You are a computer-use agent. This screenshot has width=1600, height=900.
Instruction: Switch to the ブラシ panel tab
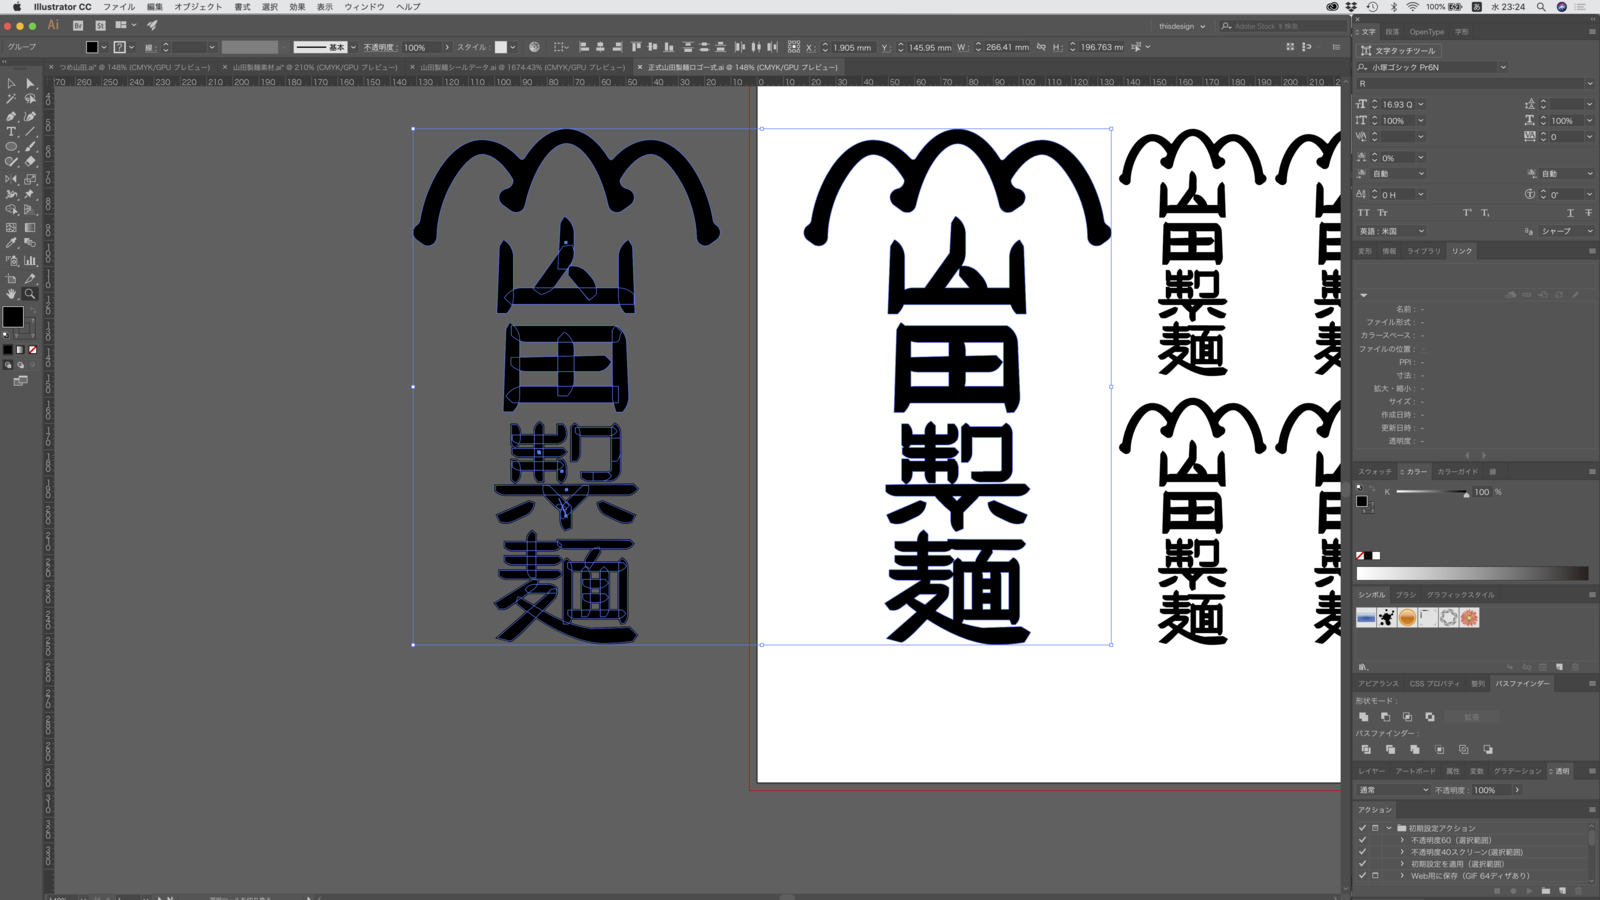(1406, 595)
